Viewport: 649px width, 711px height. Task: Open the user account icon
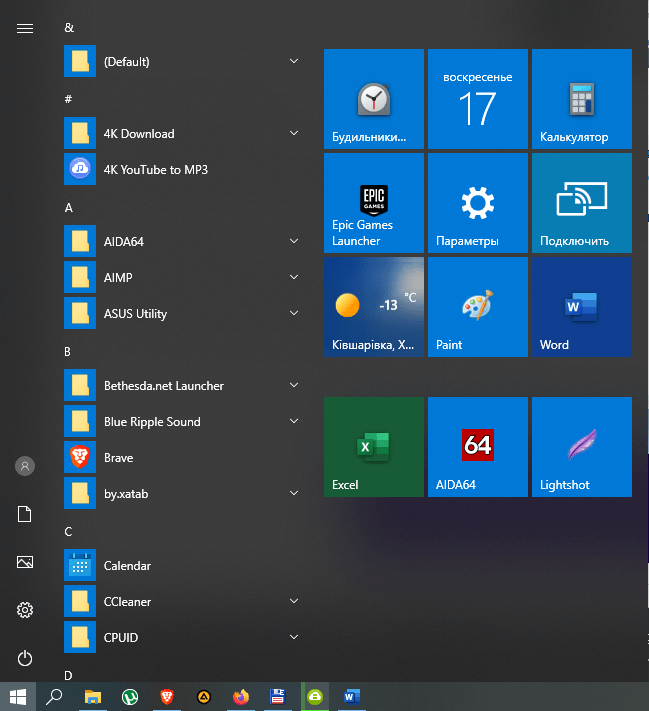(25, 466)
